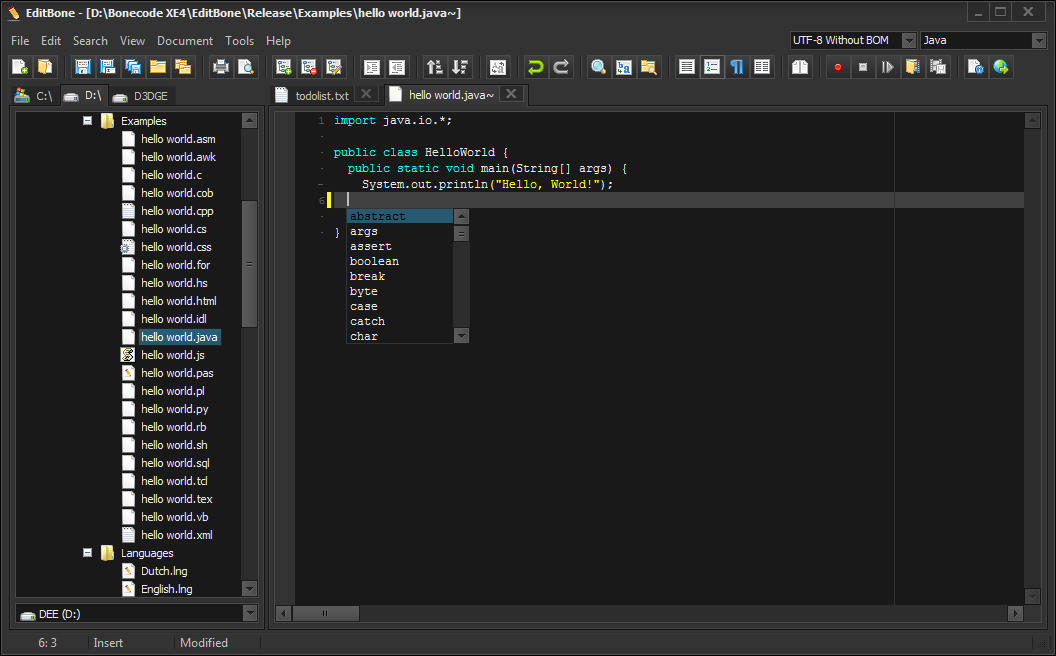1056x656 pixels.
Task: Click the tree icon with pencil
Action: pyautogui.click(x=333, y=67)
